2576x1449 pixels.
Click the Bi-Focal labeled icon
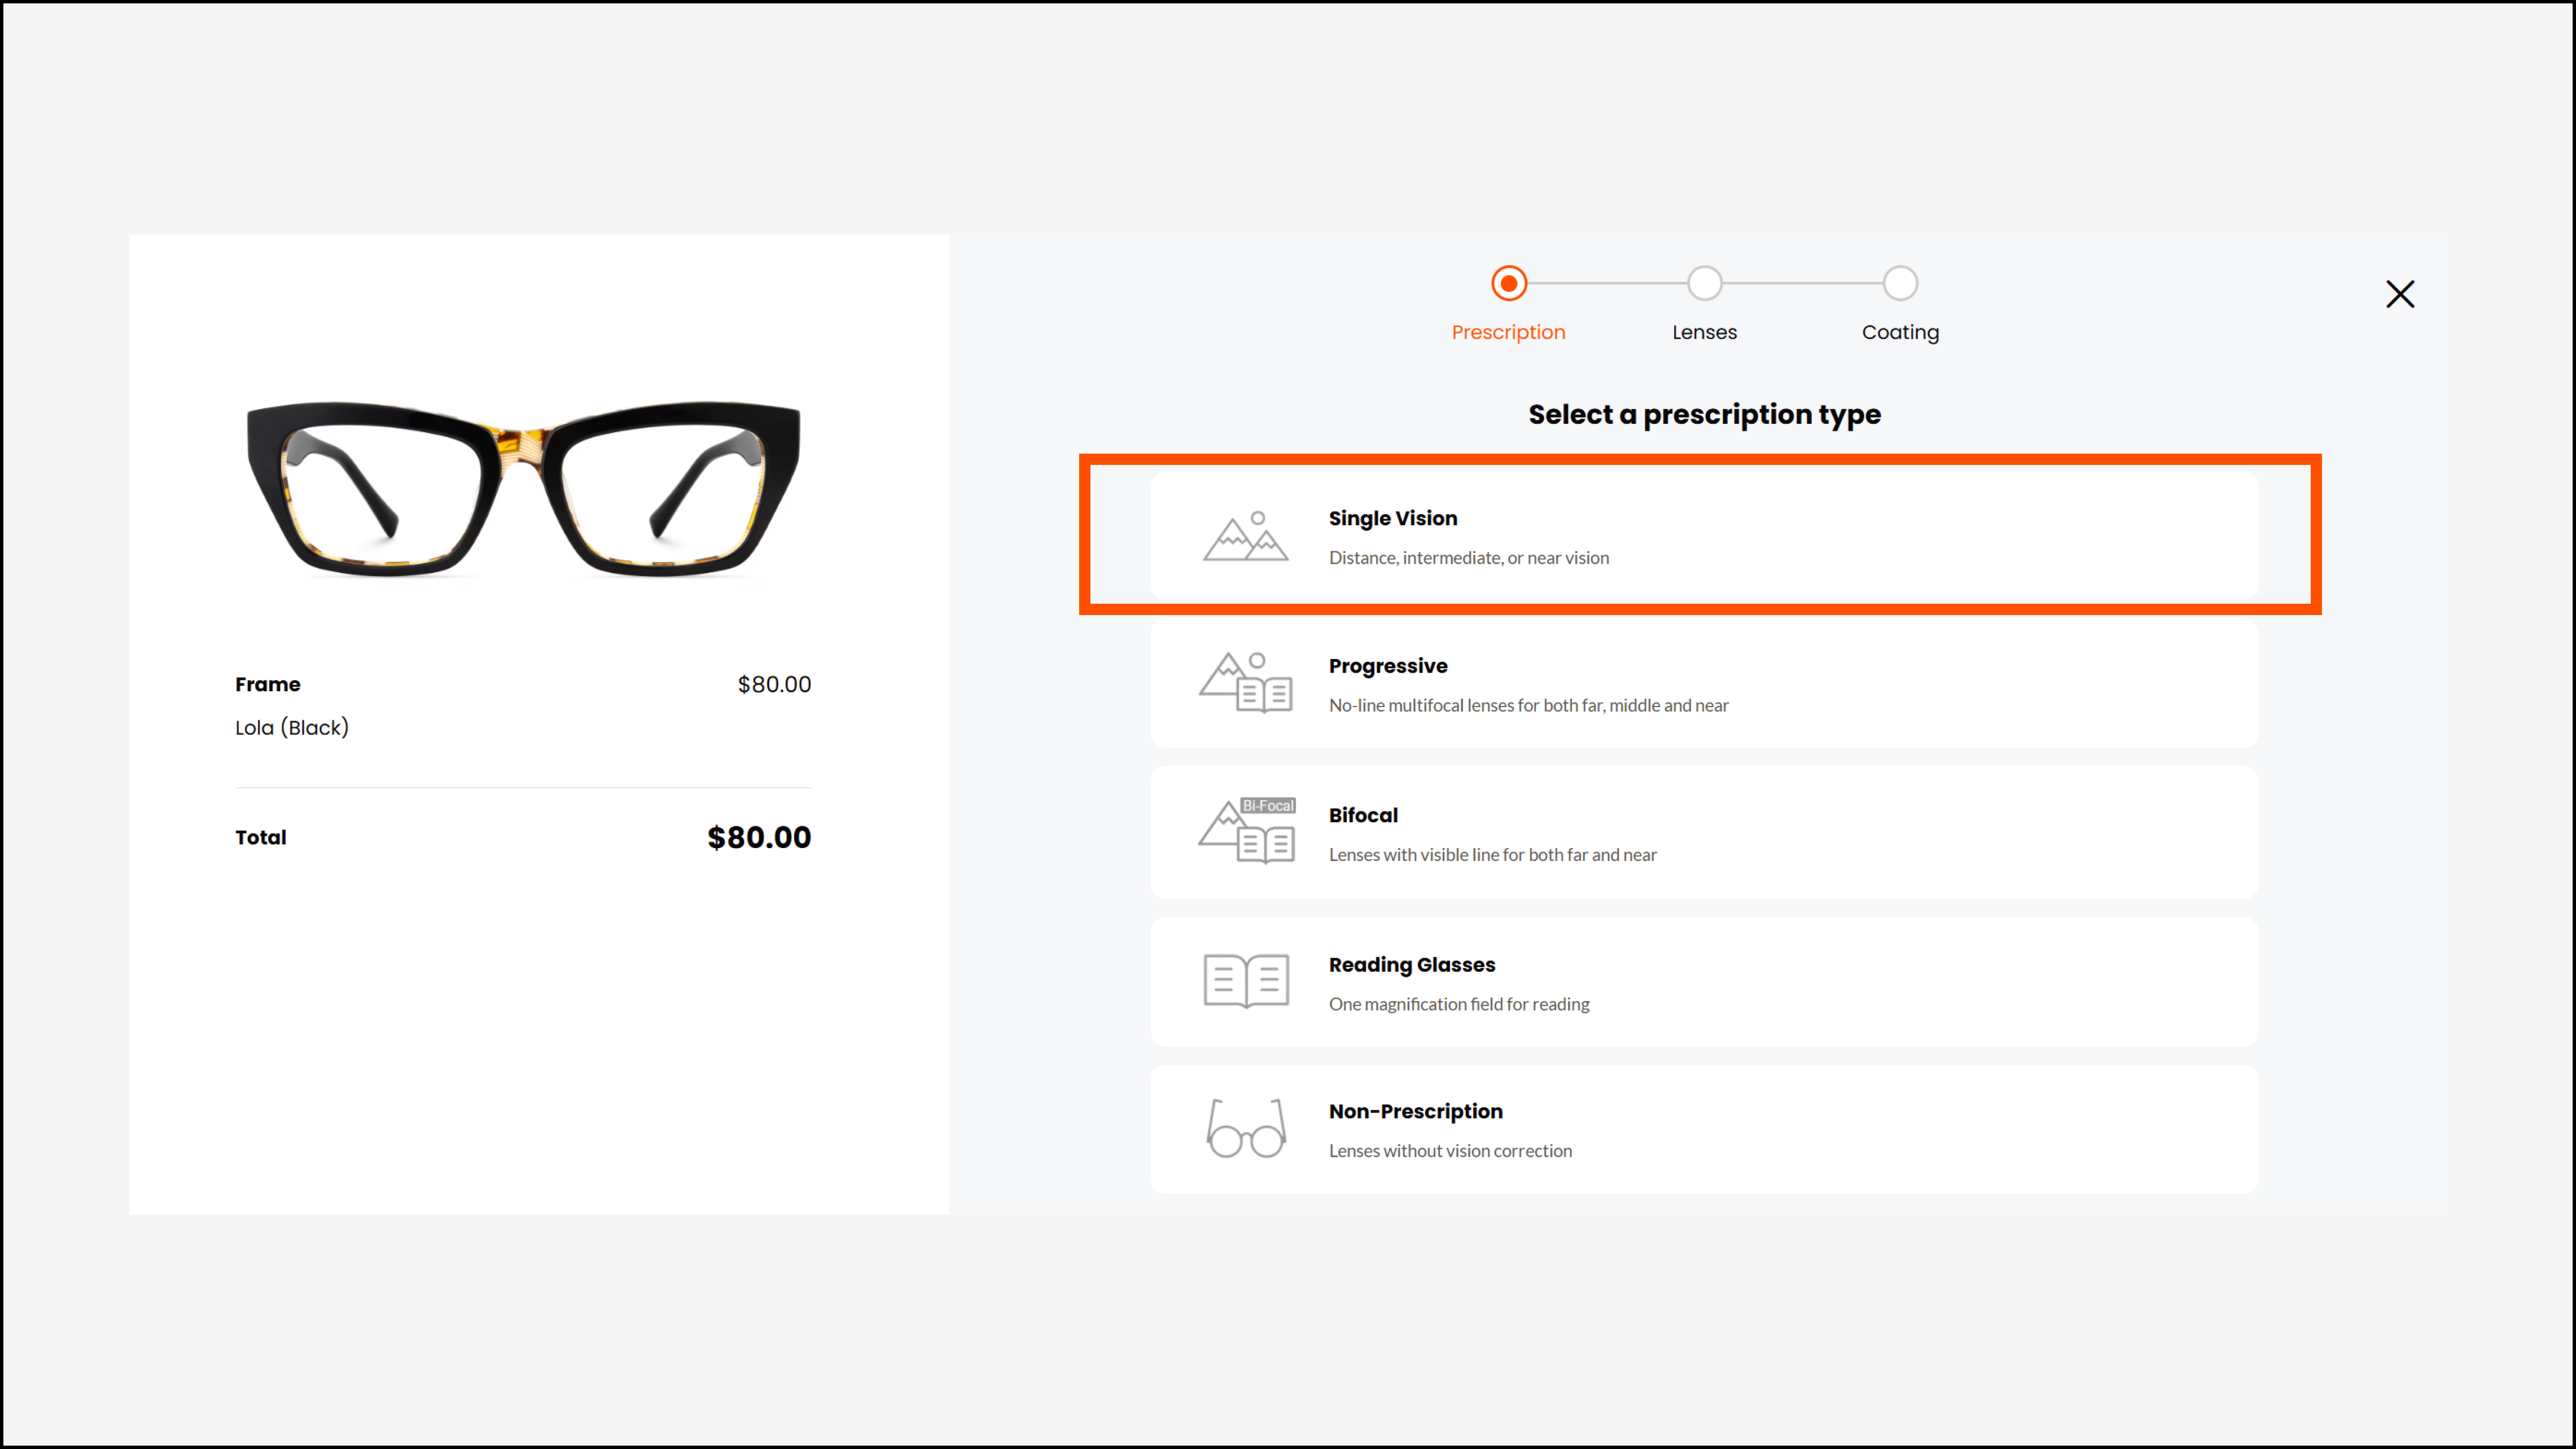tap(1247, 831)
